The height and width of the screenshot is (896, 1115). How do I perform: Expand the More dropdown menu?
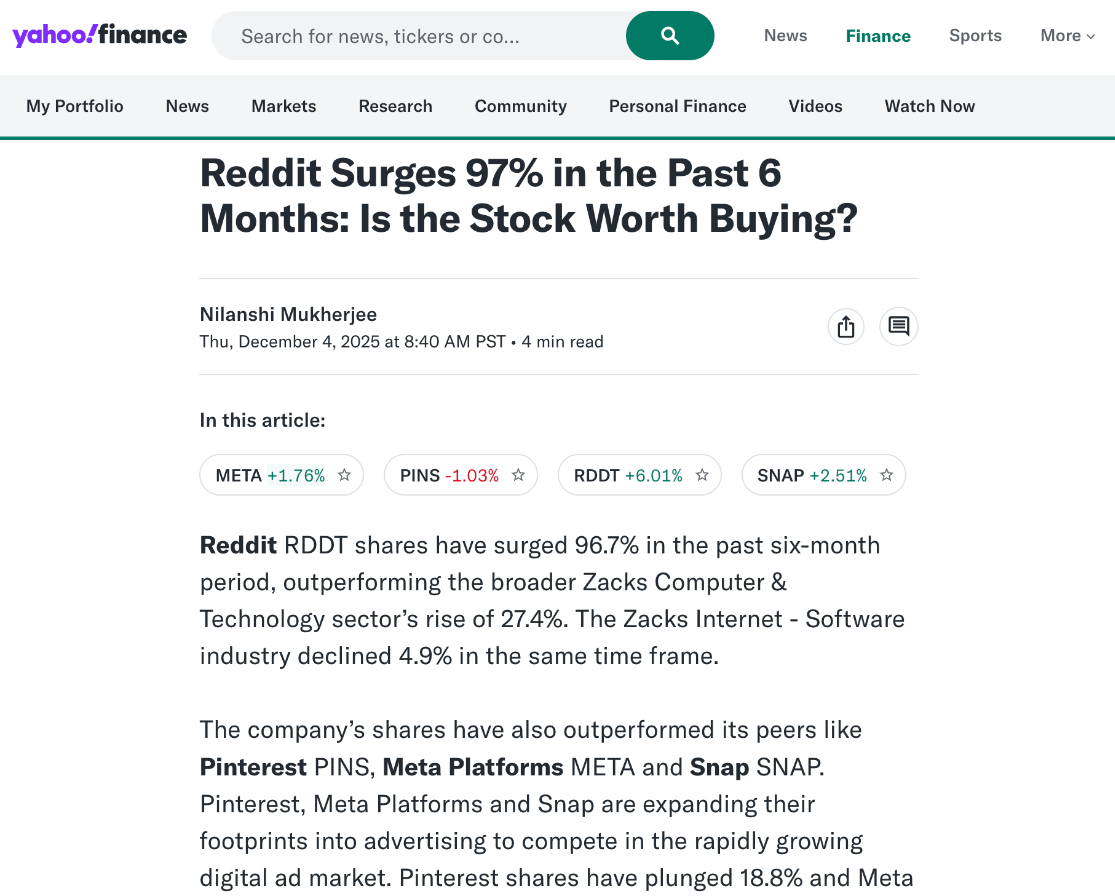[x=1067, y=36]
